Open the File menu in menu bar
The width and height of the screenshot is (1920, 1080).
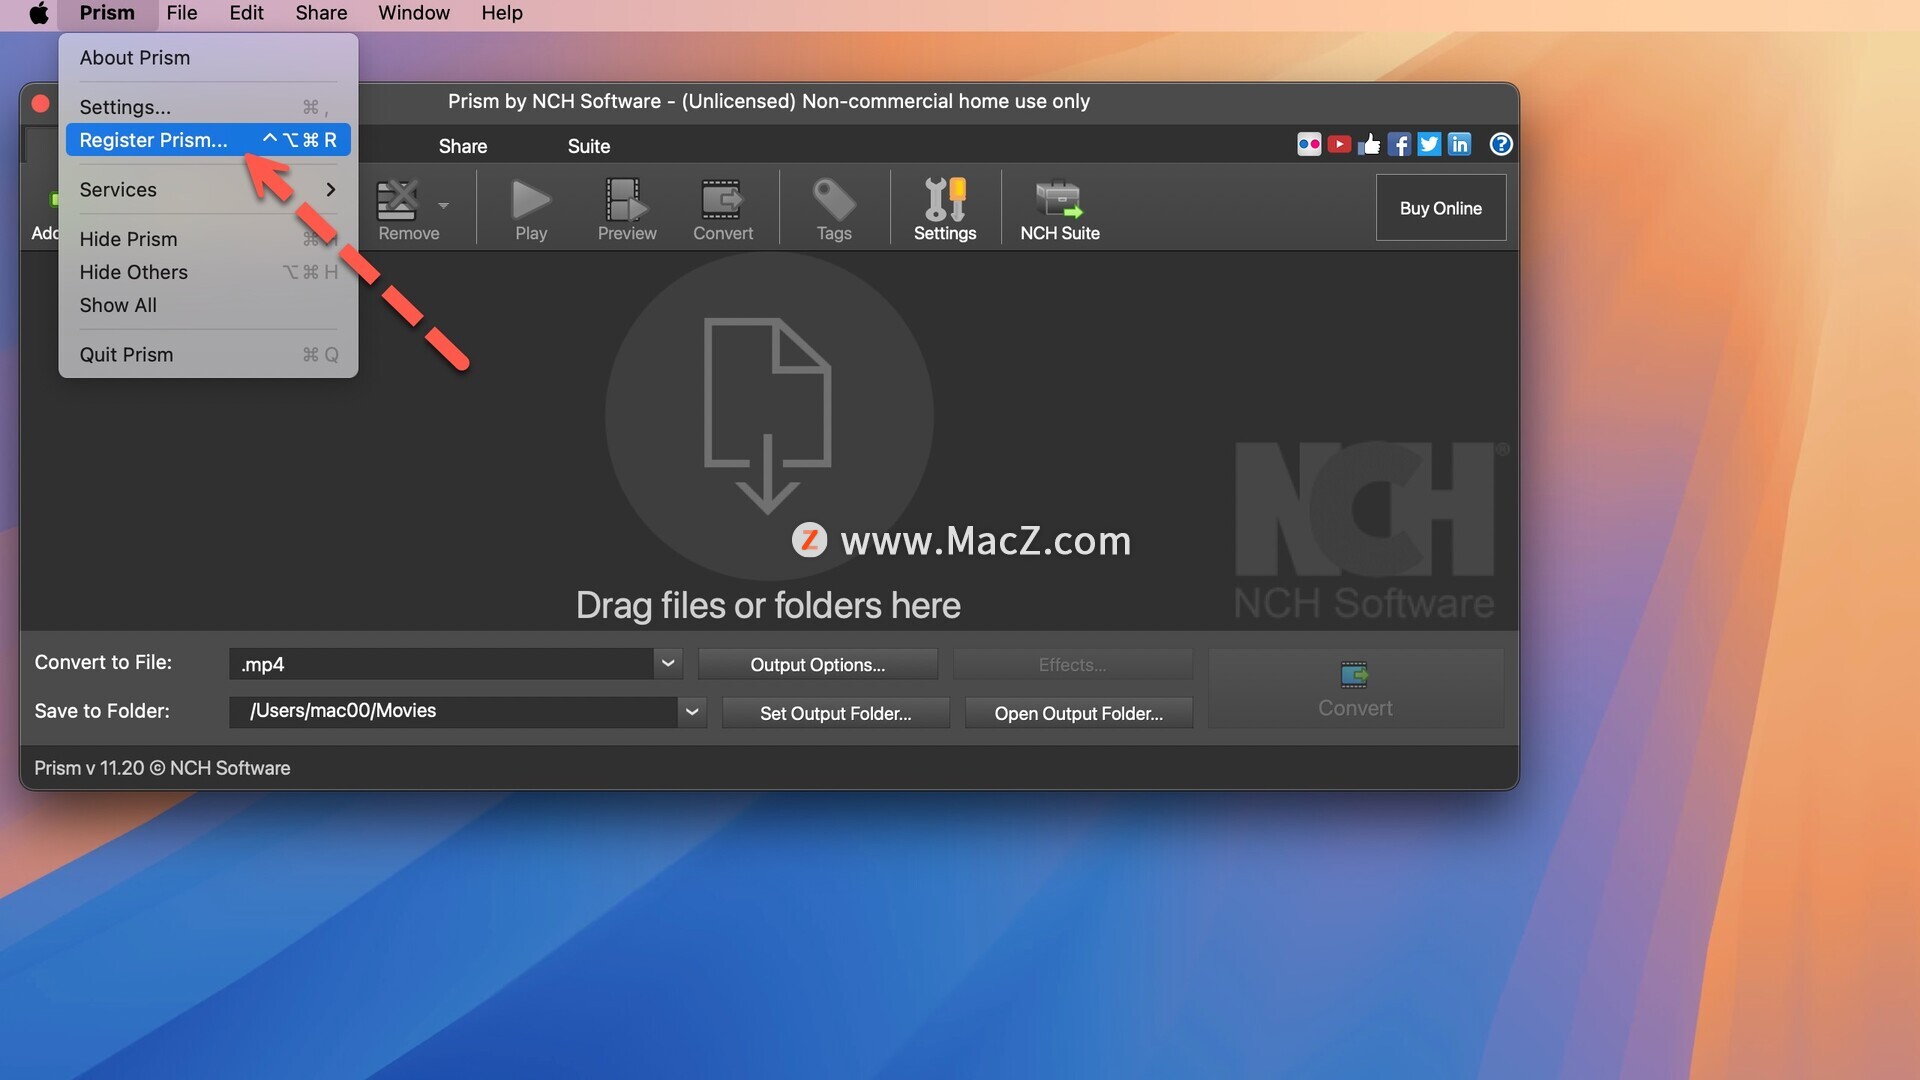pyautogui.click(x=181, y=14)
